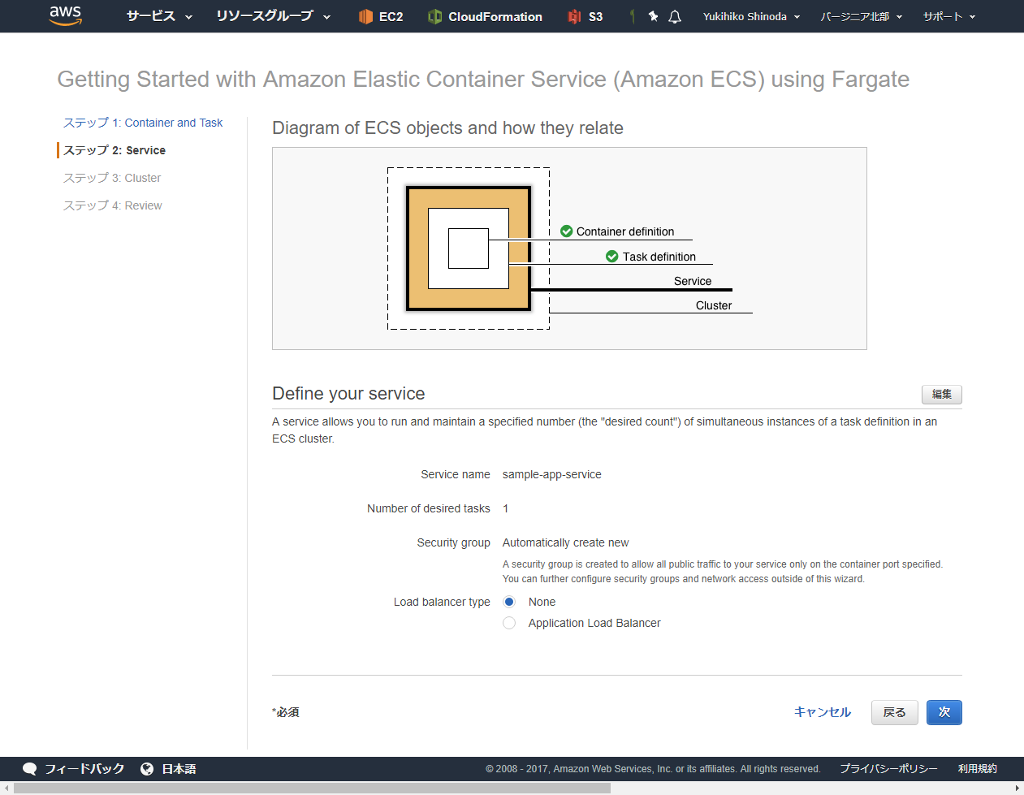
Task: Click the 戻る back button
Action: [x=894, y=712]
